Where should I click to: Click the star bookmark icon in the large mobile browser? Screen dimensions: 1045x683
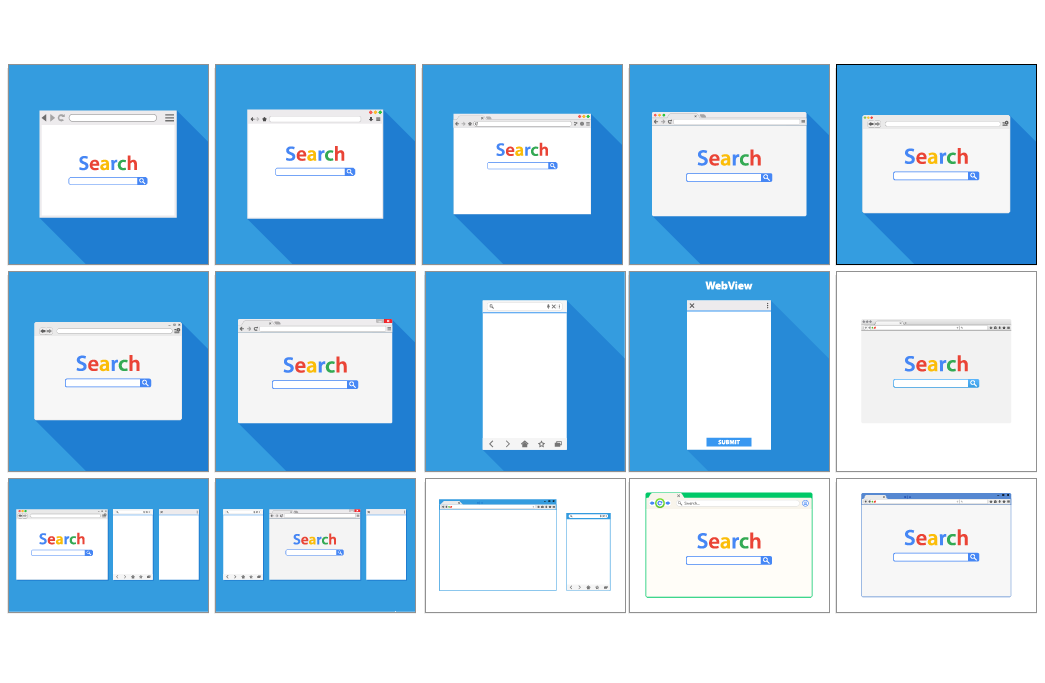(541, 444)
